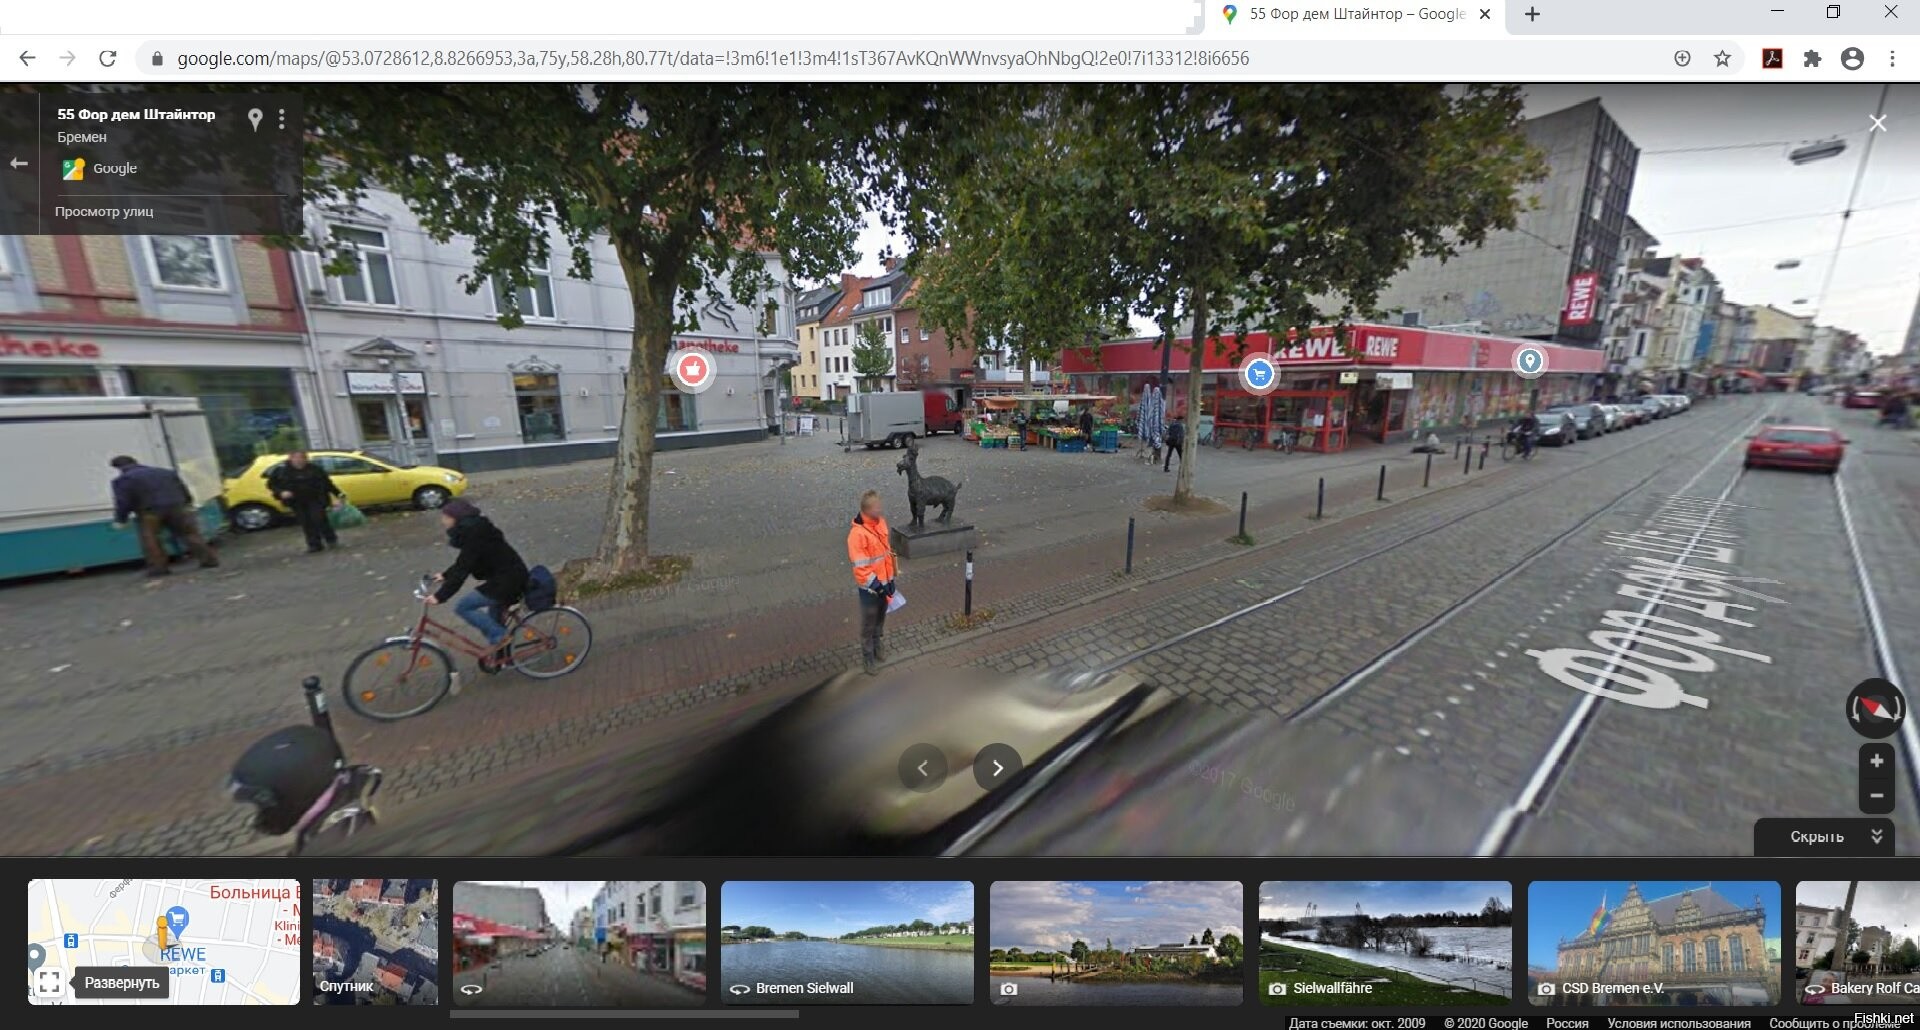Screen dimensions: 1920x1030
Task: Click the site lock icon
Action: [156, 59]
